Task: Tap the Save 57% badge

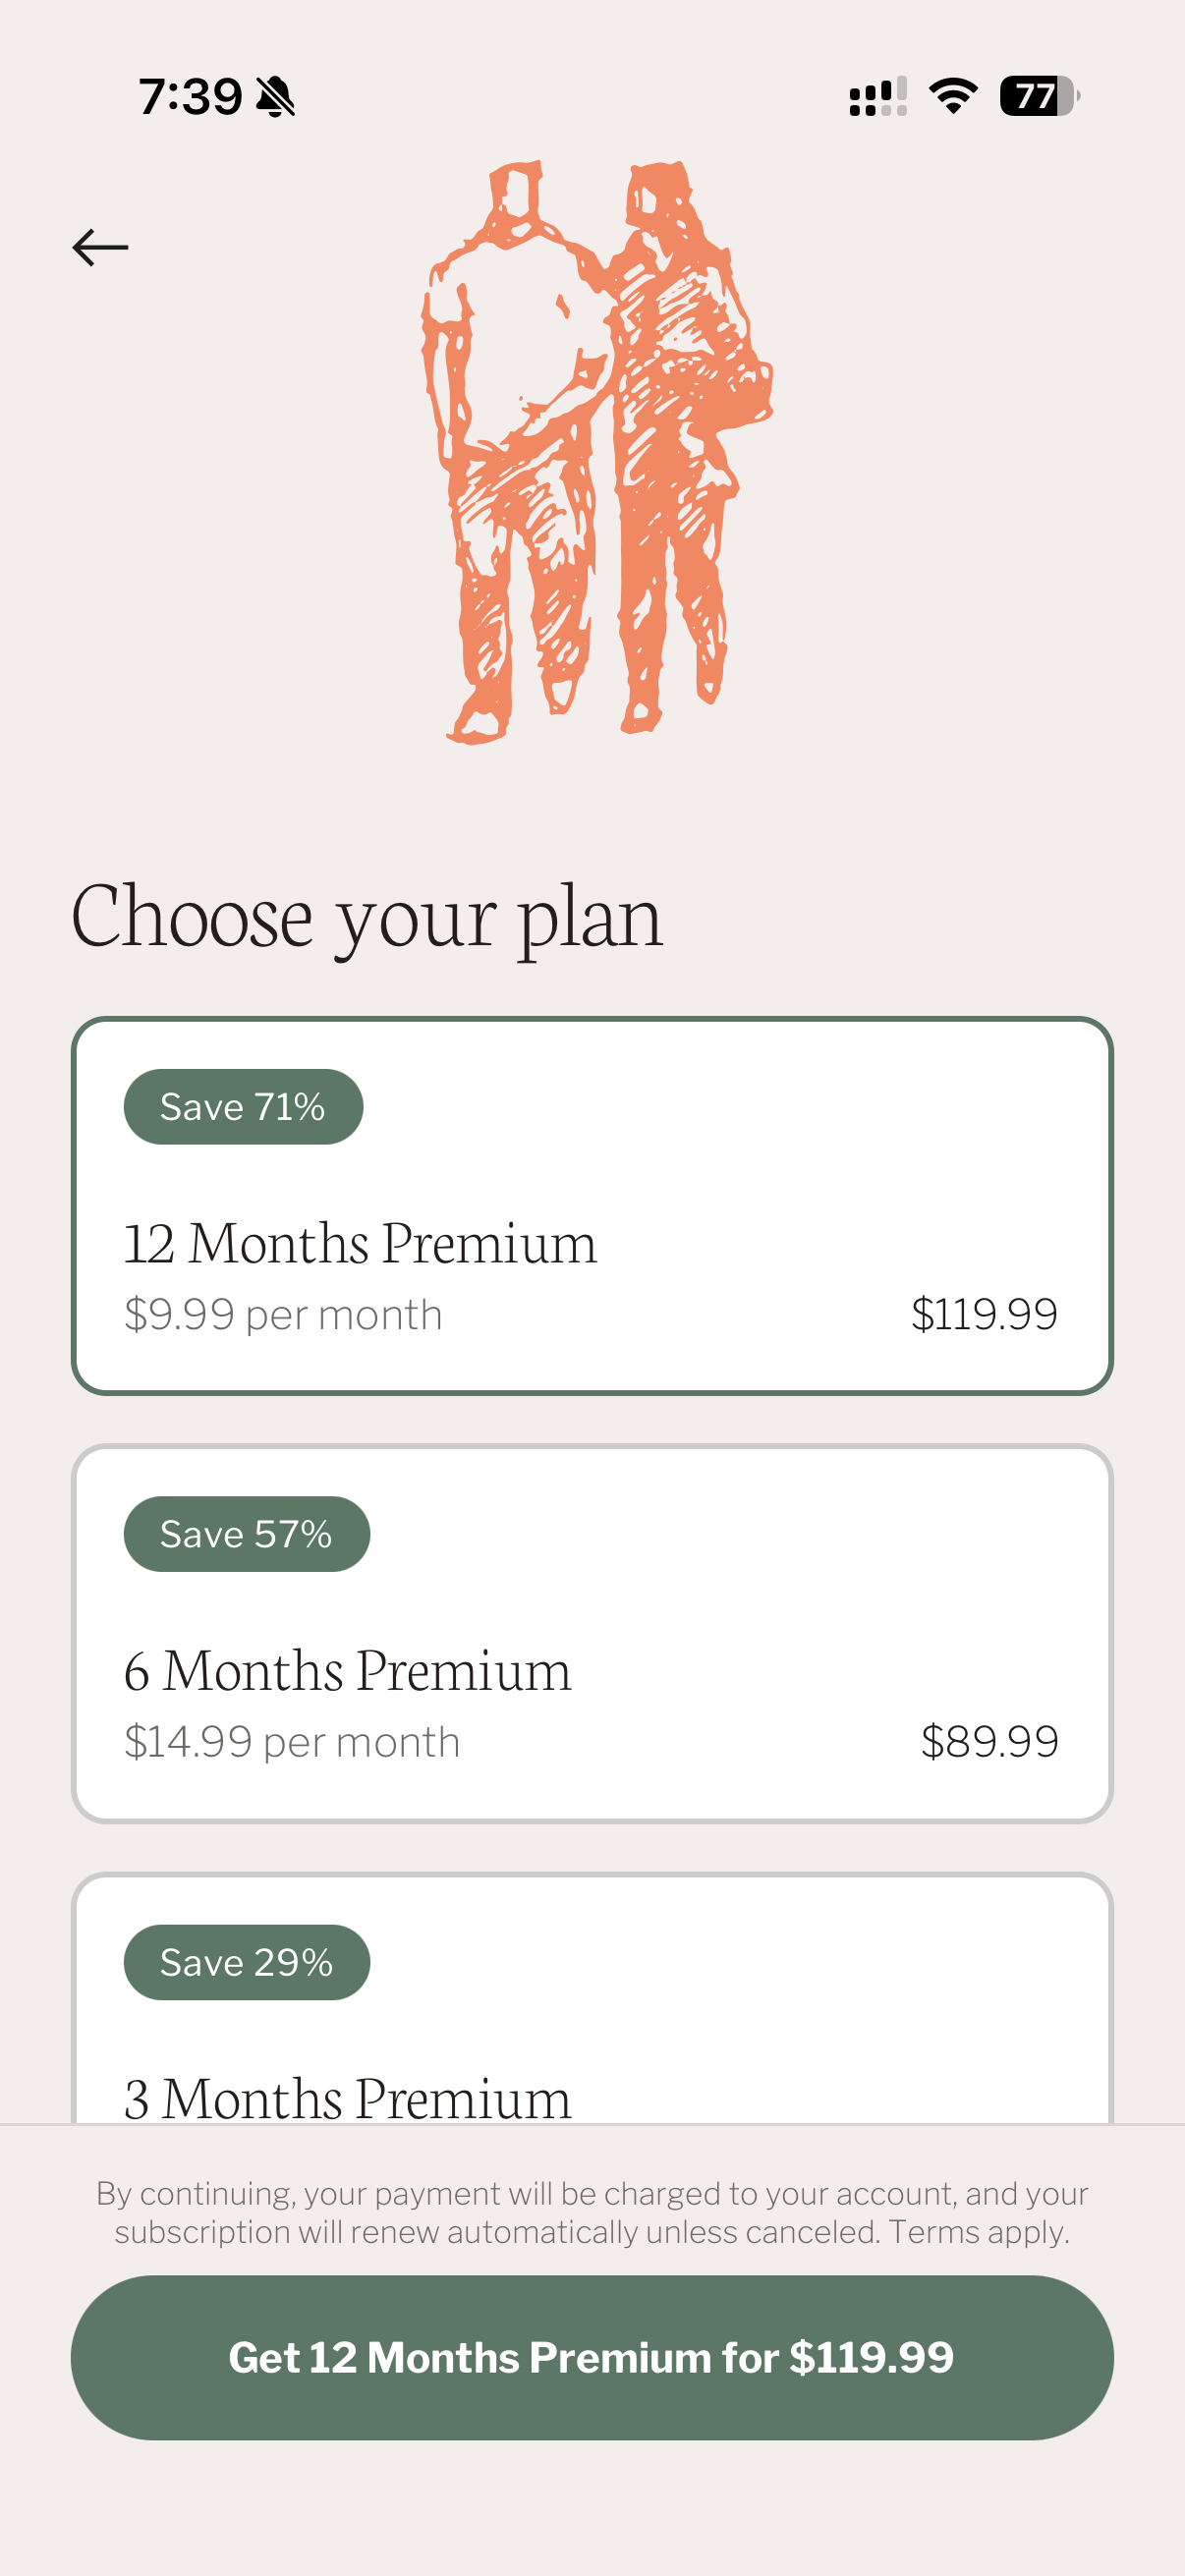Action: click(246, 1533)
